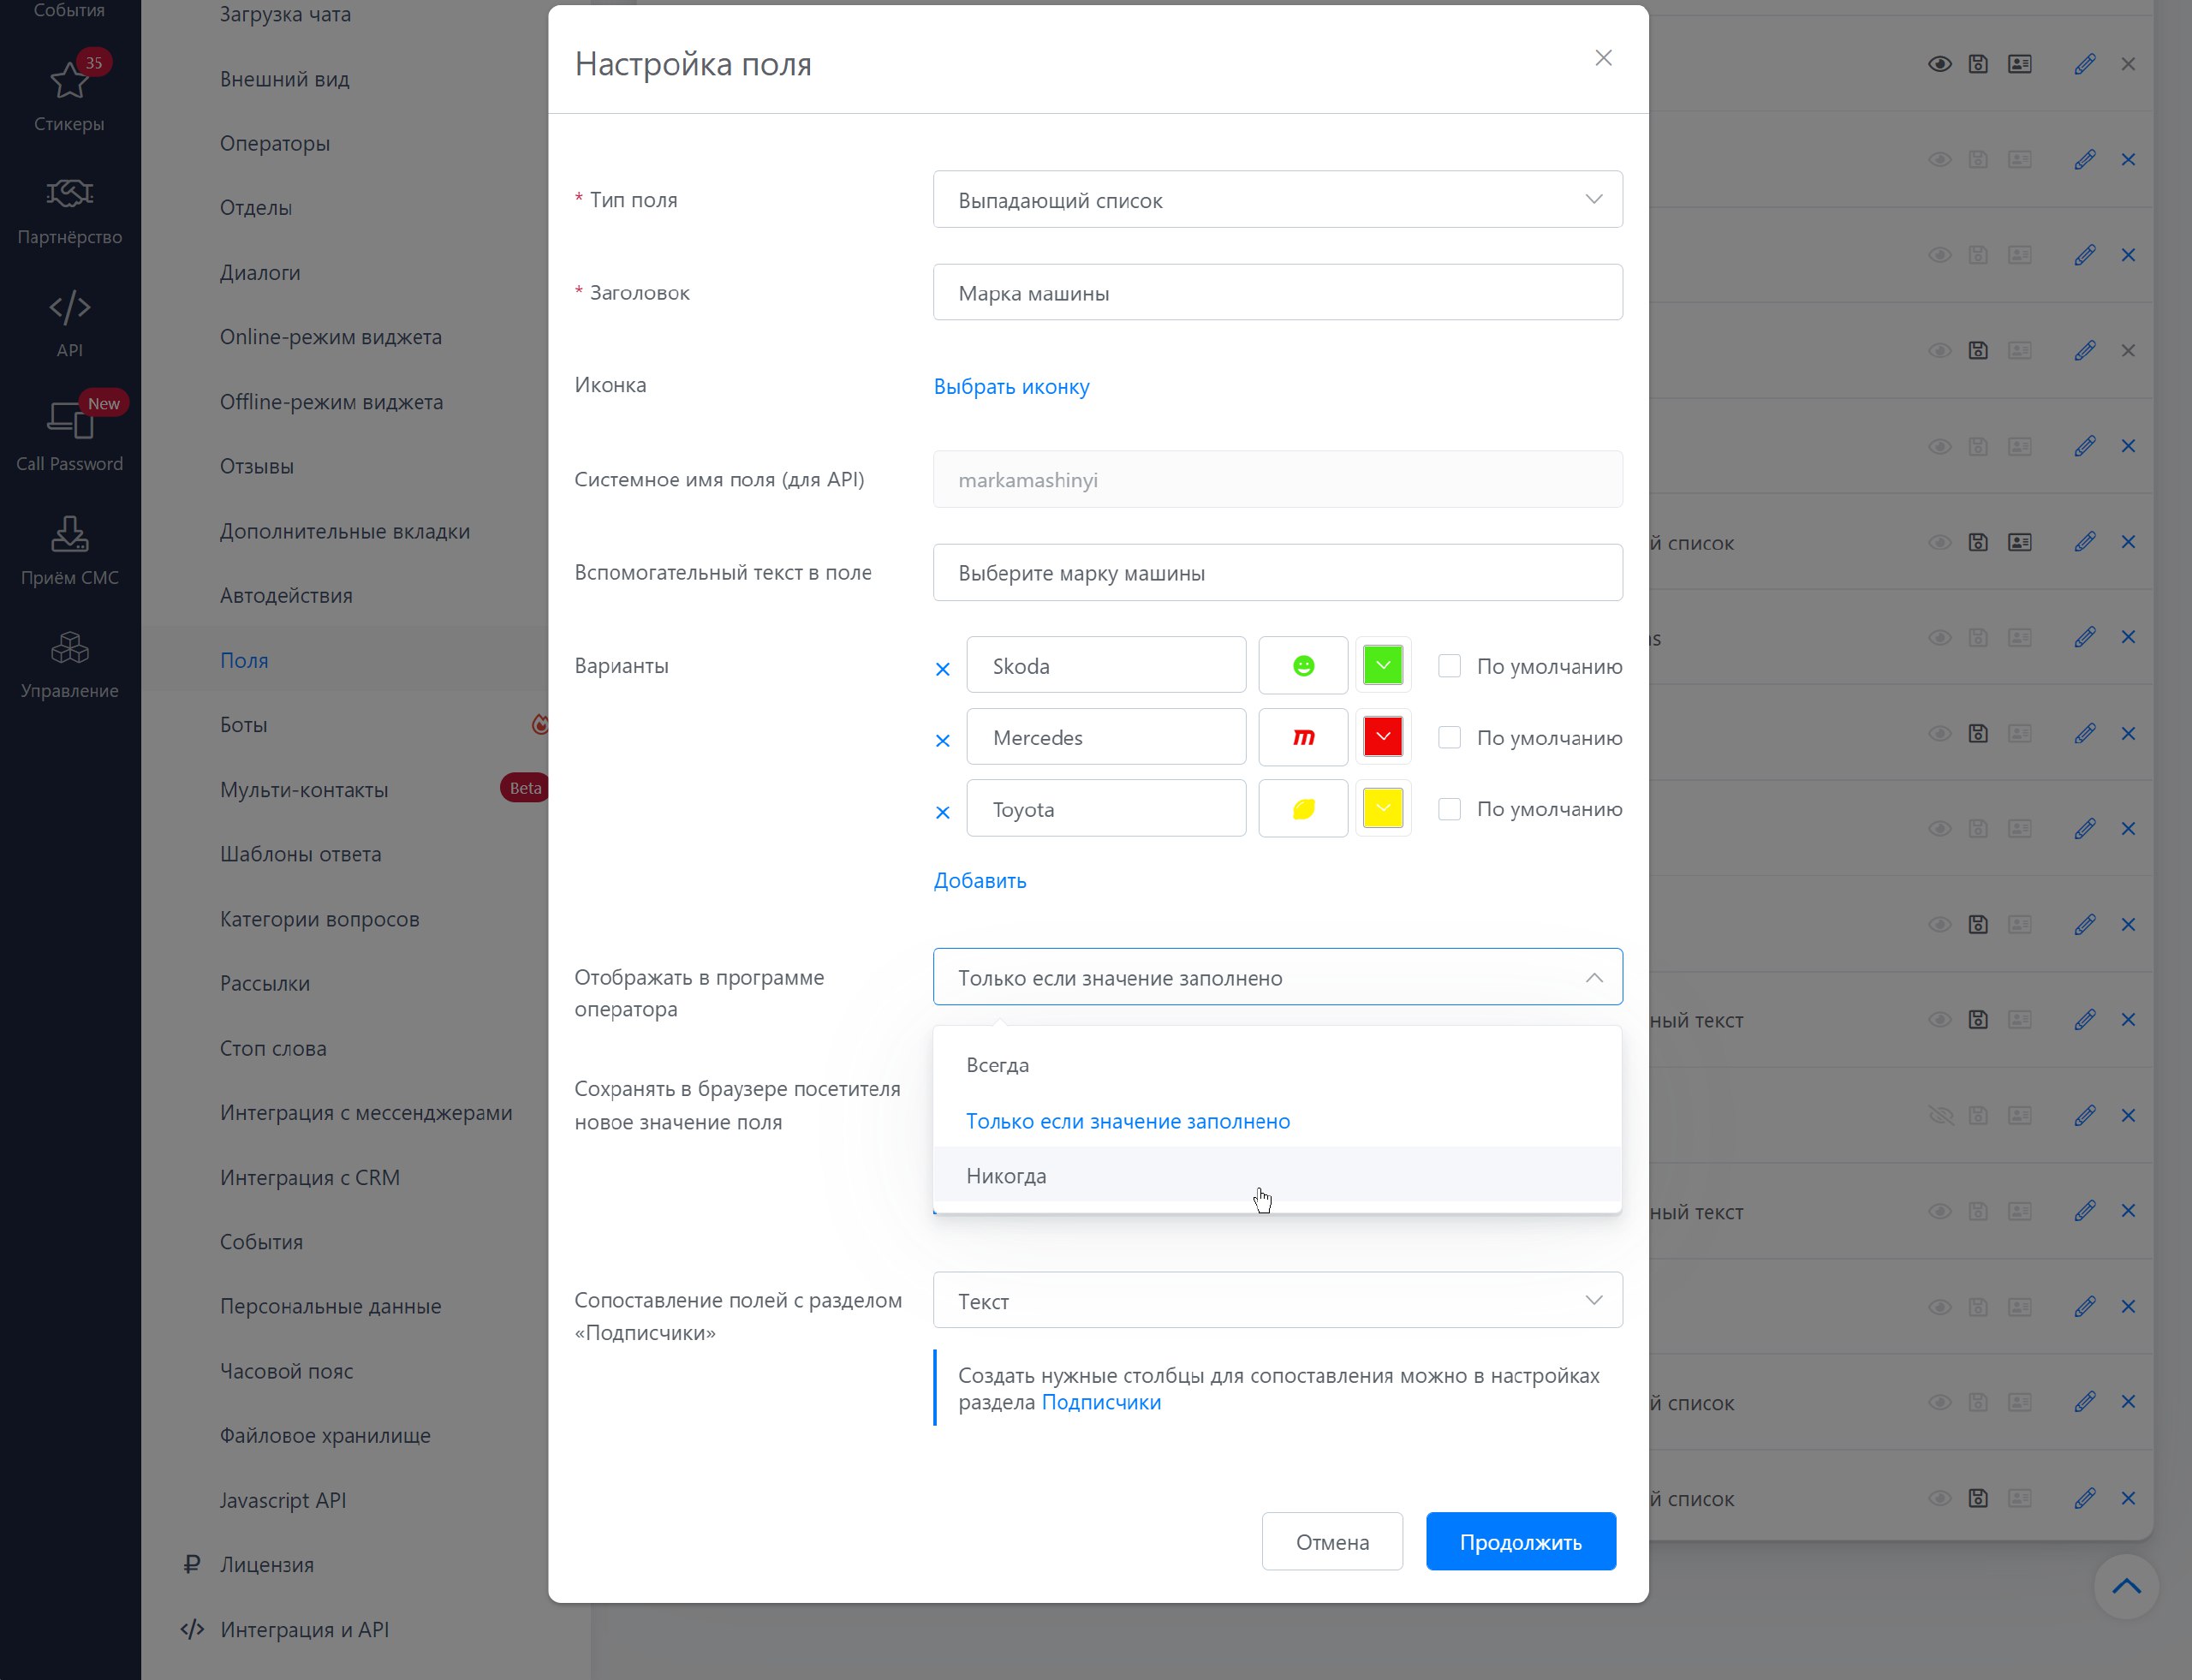Open the Тип поля dropdown
The height and width of the screenshot is (1680, 2192).
[1277, 200]
